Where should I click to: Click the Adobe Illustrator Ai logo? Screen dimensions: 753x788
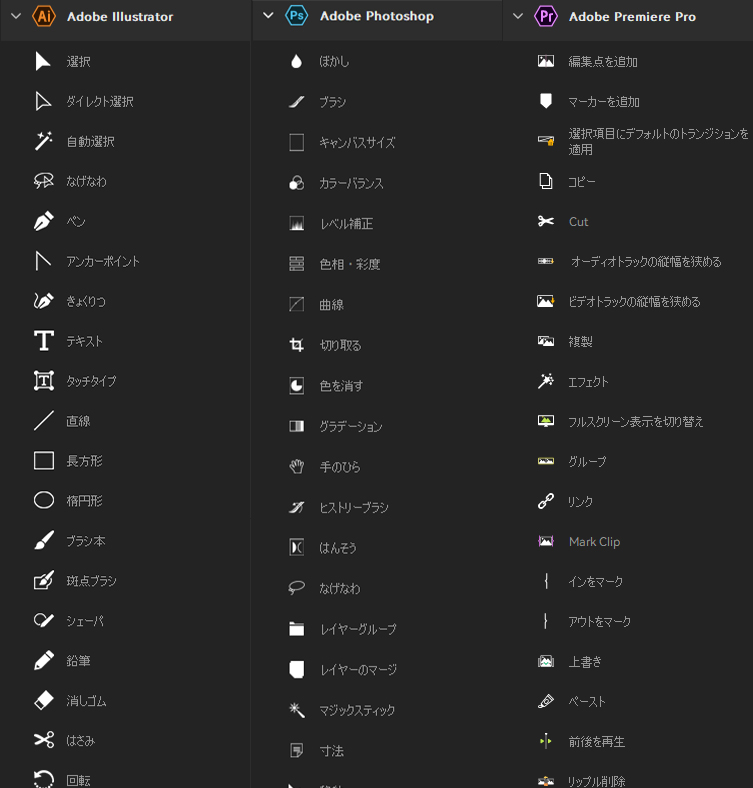pos(44,16)
